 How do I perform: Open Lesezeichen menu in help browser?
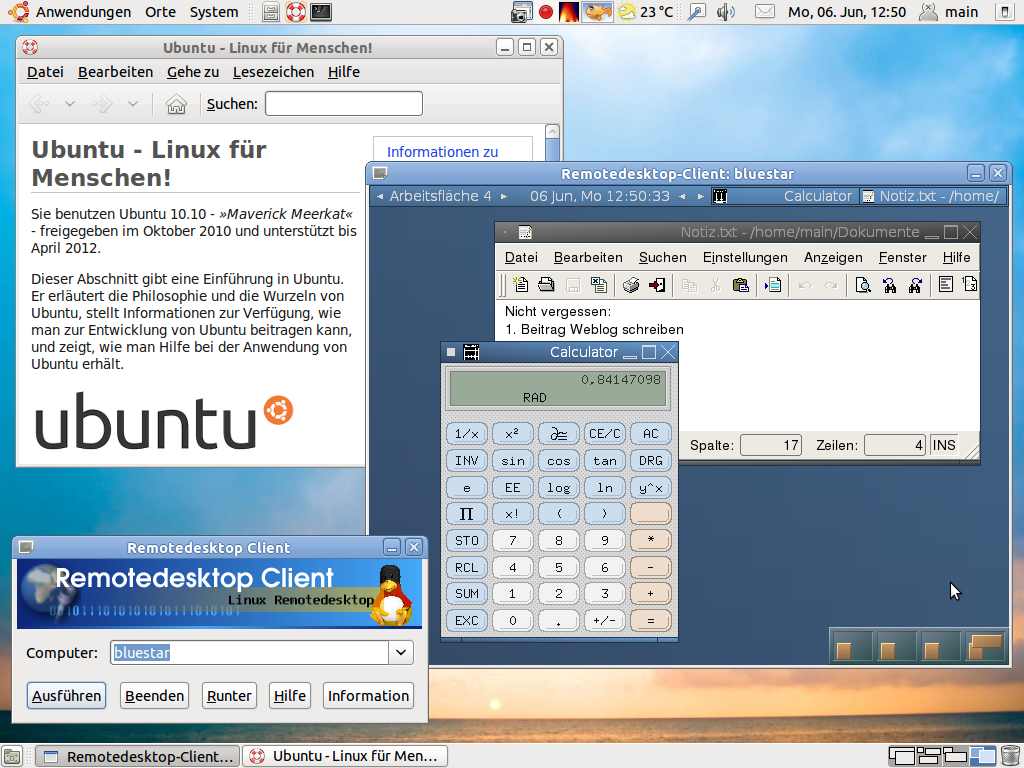point(273,72)
